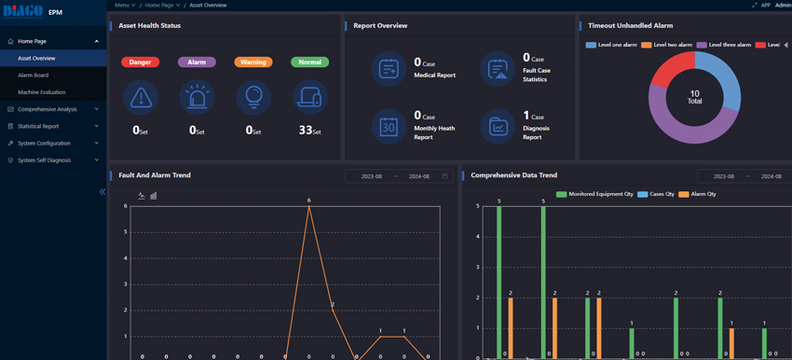The height and width of the screenshot is (360, 792).
Task: Open the Danger assets triangle icon
Action: 140,97
